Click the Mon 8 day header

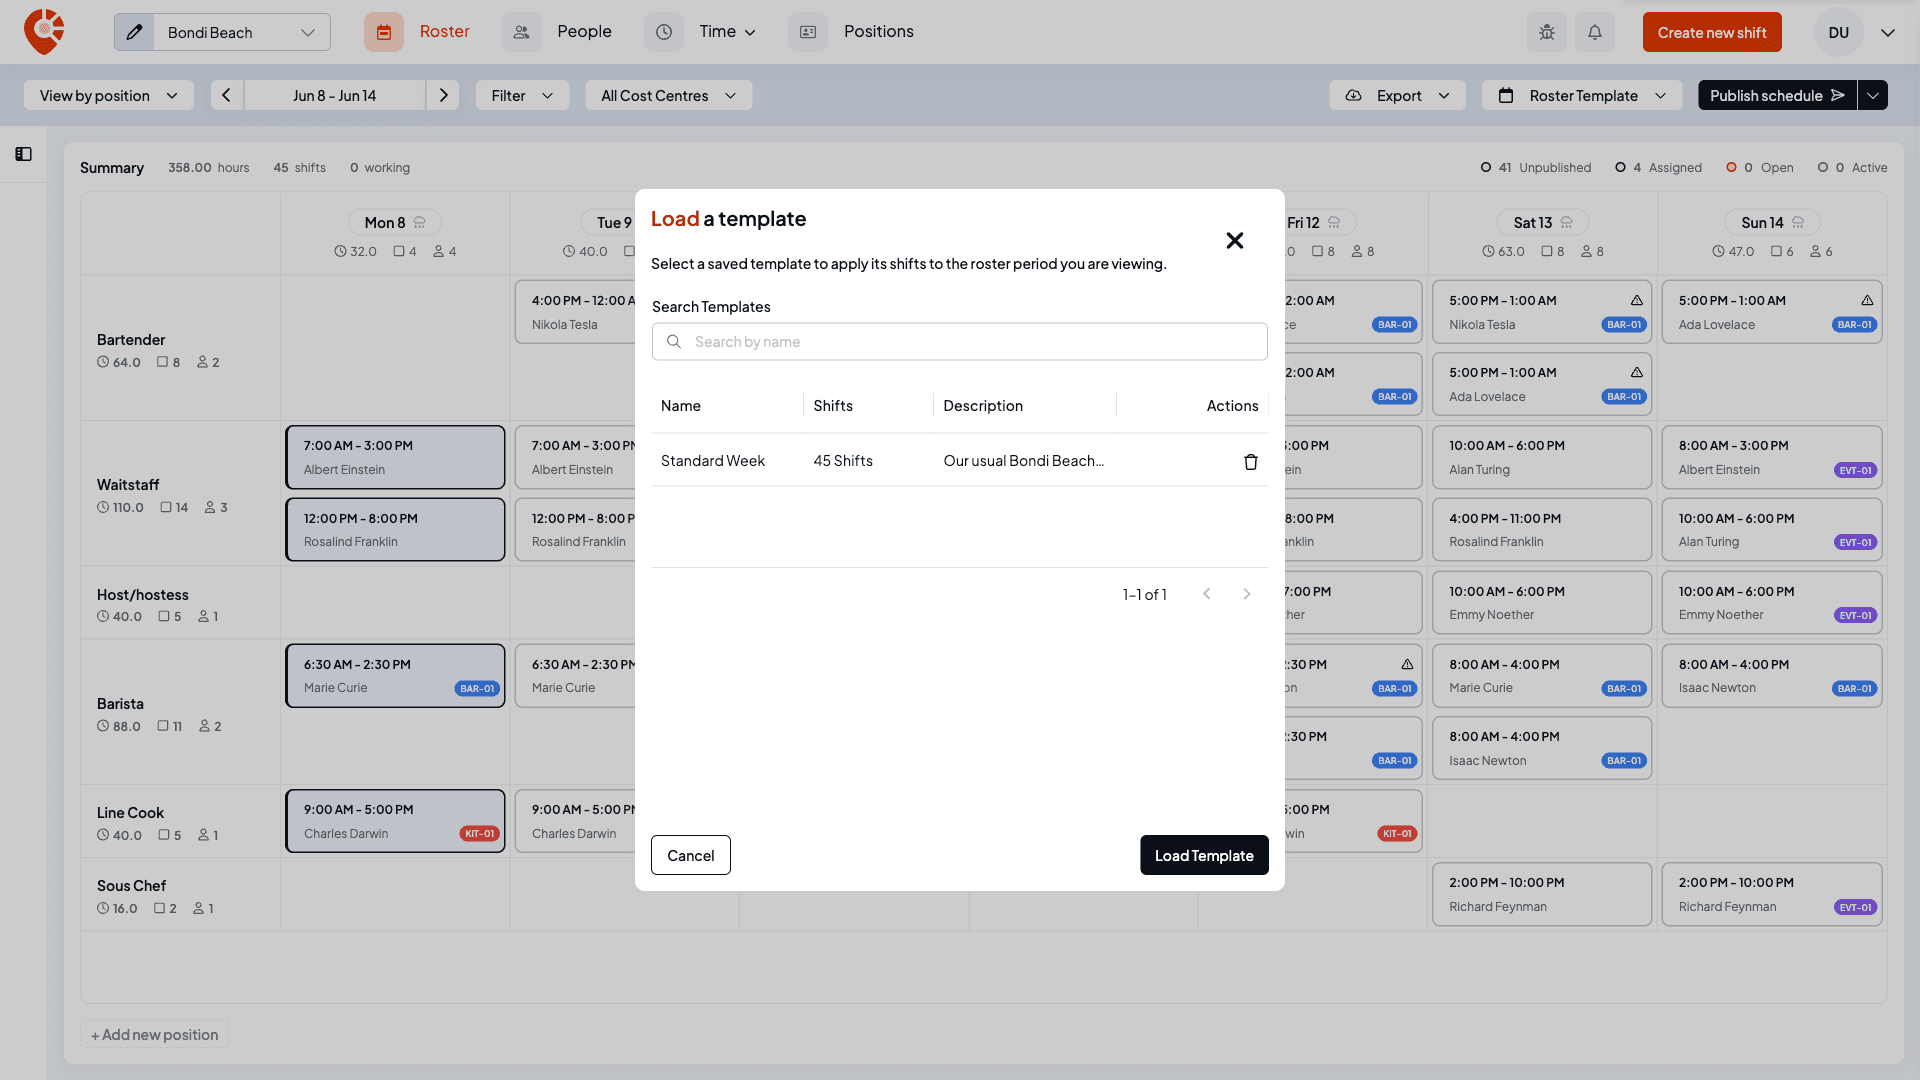pyautogui.click(x=395, y=222)
